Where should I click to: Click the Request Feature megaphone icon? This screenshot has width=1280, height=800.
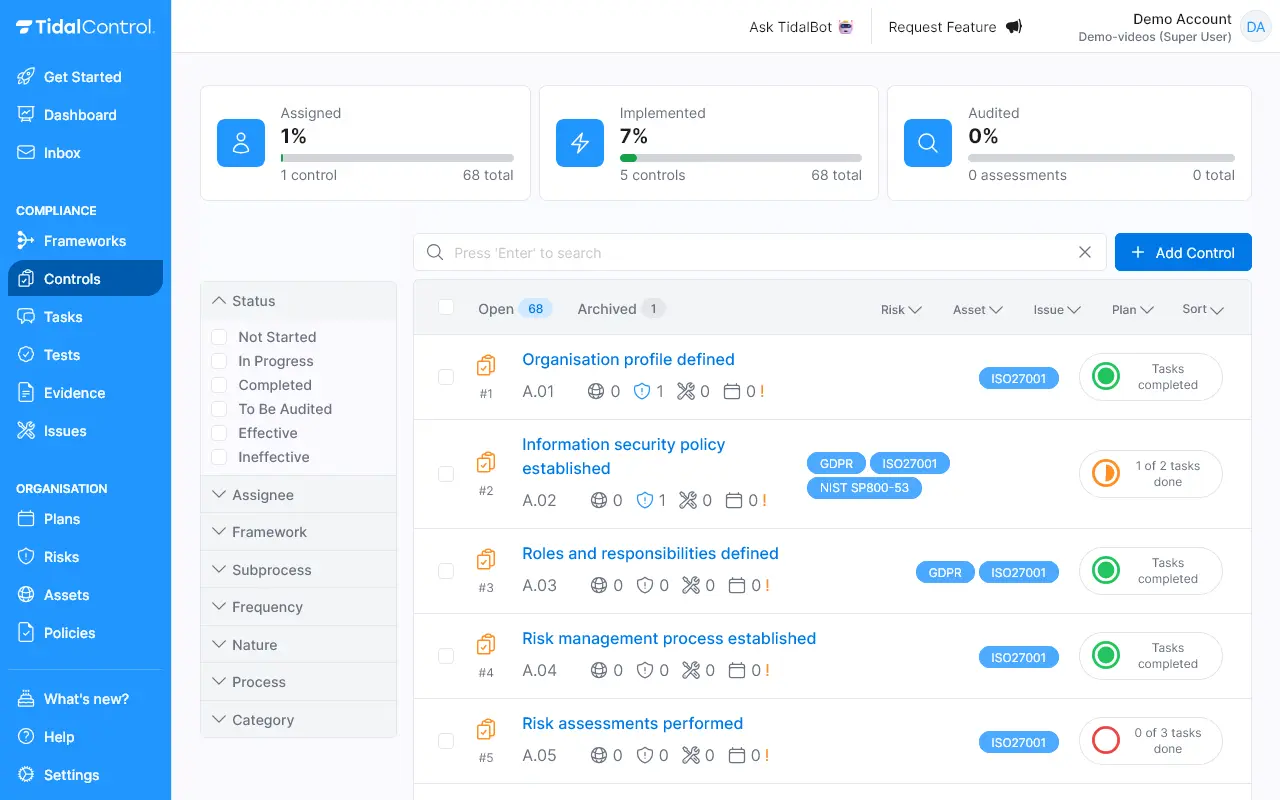tap(1014, 27)
